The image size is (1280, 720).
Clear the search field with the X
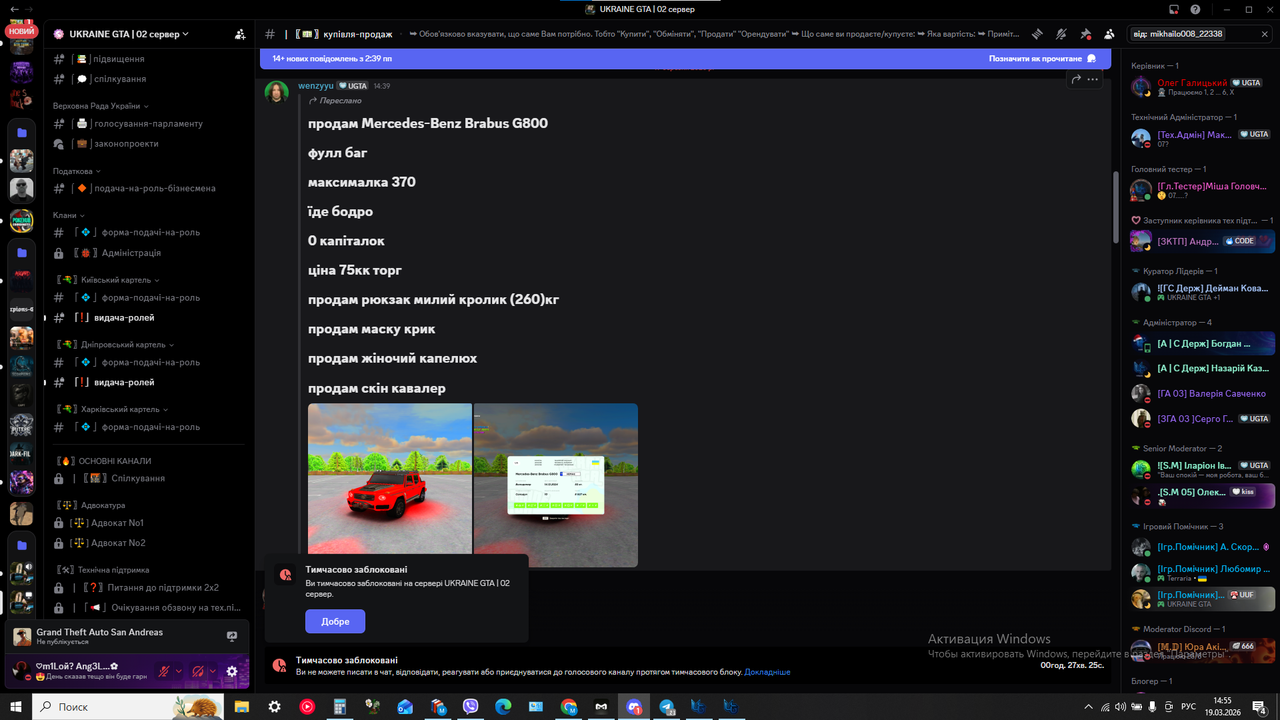[1265, 34]
